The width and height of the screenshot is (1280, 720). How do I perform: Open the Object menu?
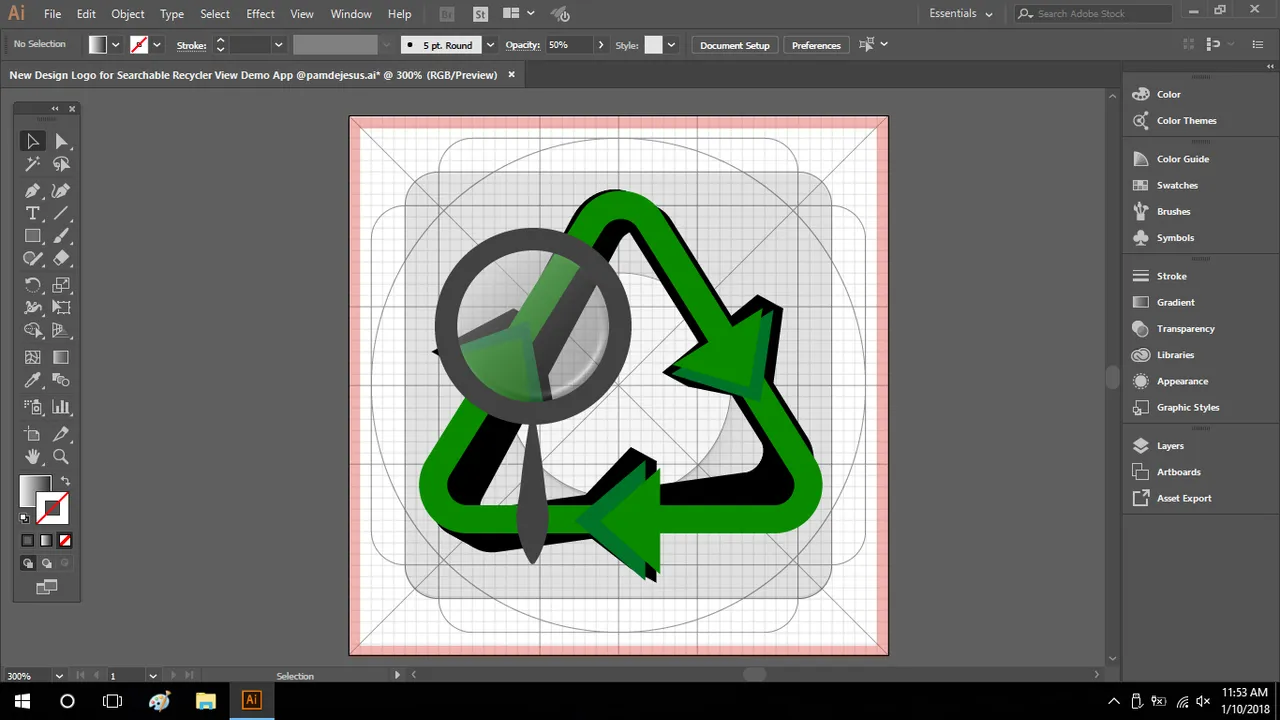coord(127,14)
